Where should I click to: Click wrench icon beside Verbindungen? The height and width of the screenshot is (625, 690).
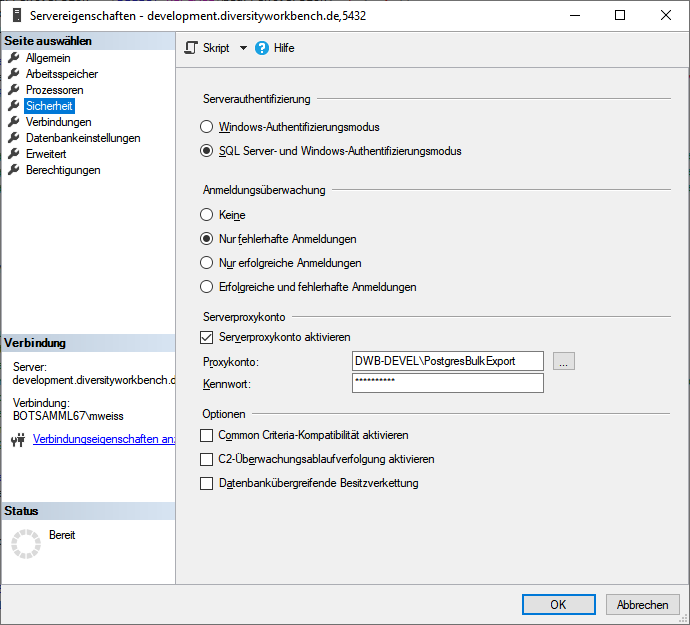click(14, 121)
